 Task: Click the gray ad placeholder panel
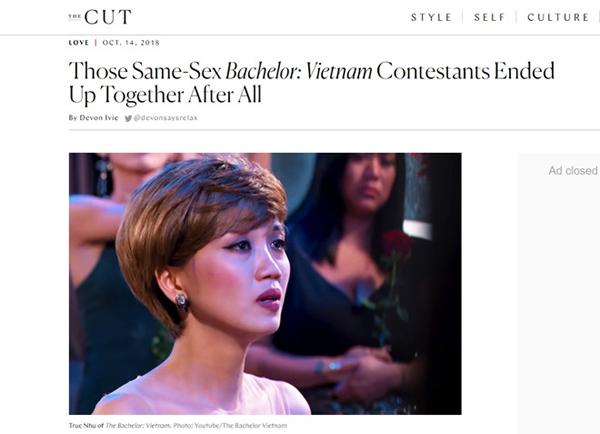point(559,294)
